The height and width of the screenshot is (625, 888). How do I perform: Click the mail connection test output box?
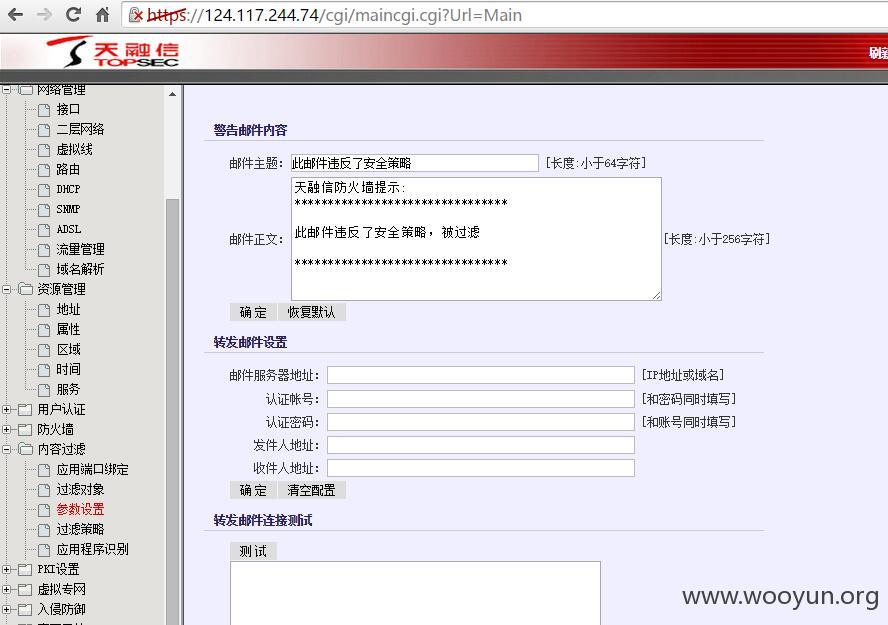(415, 593)
